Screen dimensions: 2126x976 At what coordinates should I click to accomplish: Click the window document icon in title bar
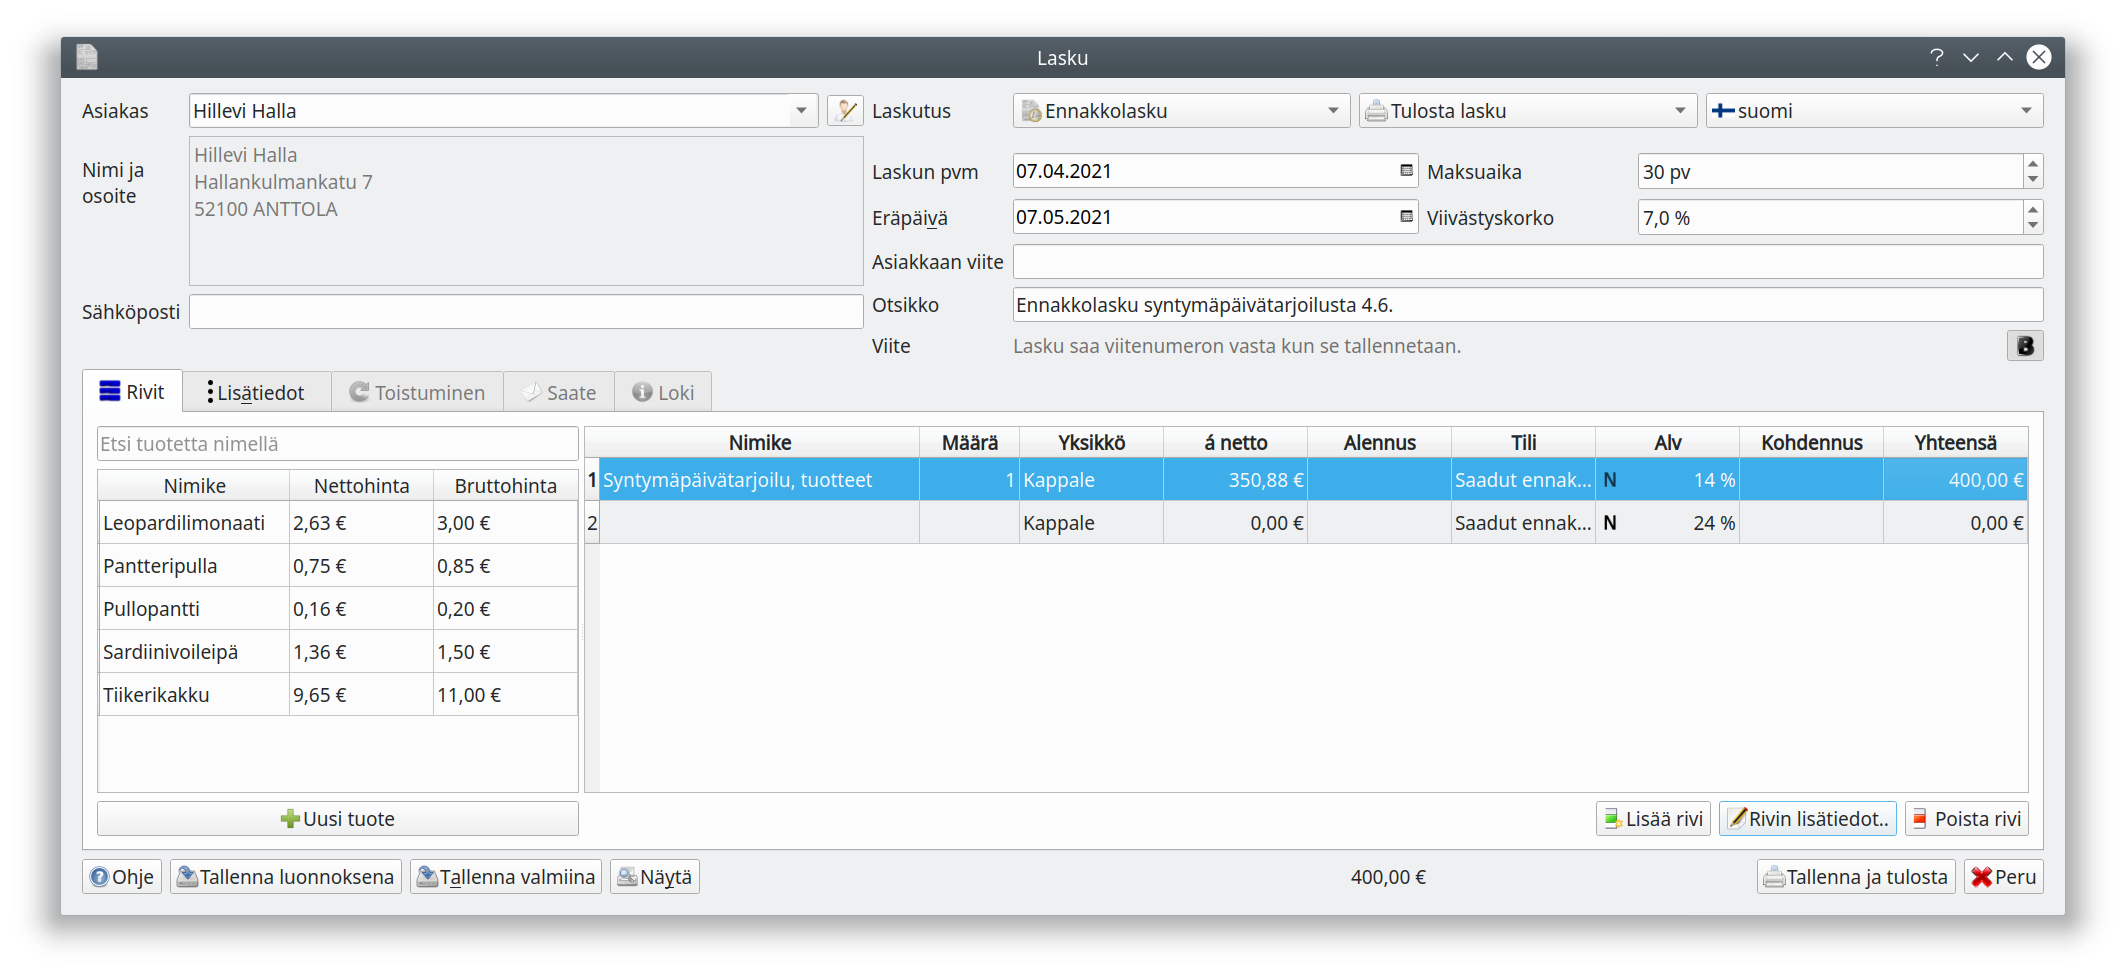(87, 57)
